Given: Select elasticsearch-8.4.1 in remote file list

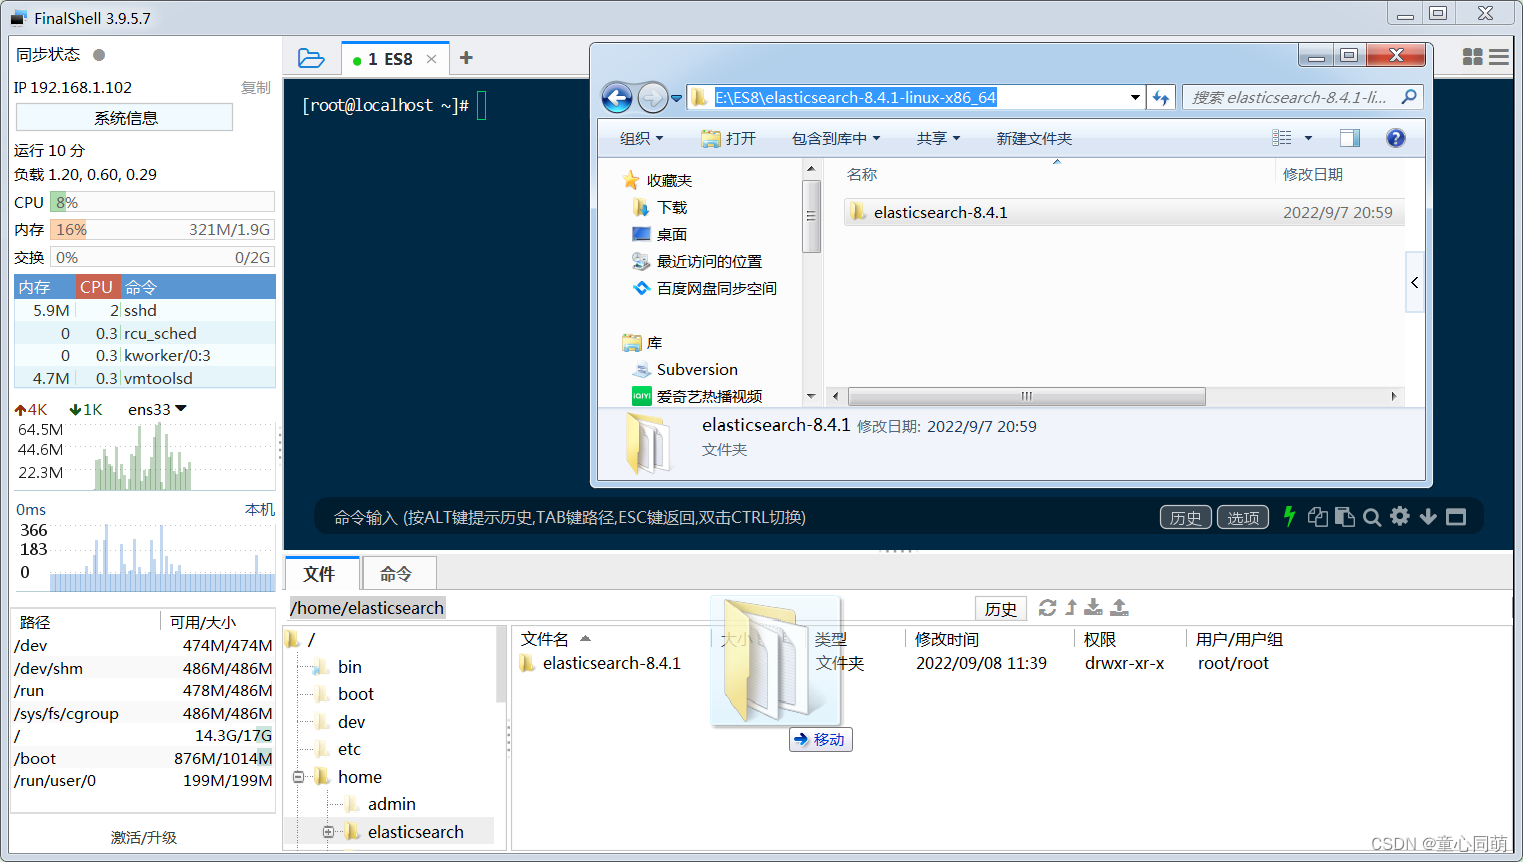Looking at the screenshot, I should tap(611, 663).
